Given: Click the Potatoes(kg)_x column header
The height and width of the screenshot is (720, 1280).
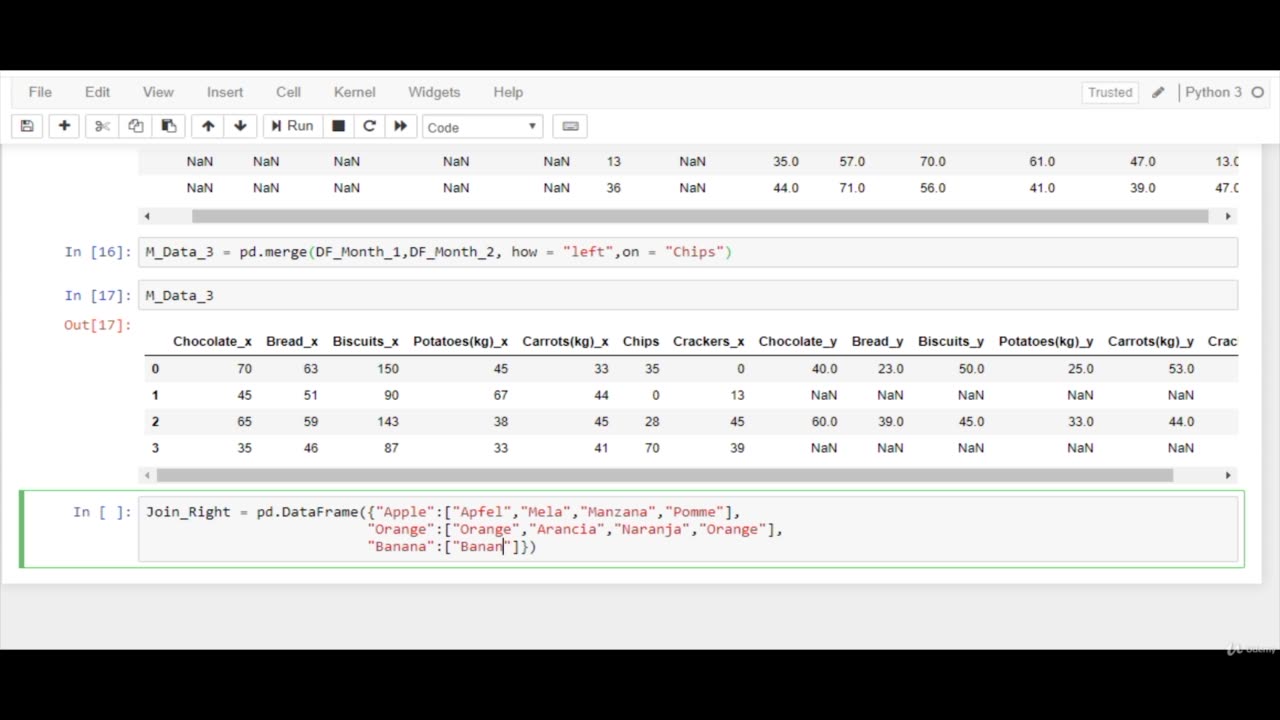Looking at the screenshot, I should tap(460, 341).
